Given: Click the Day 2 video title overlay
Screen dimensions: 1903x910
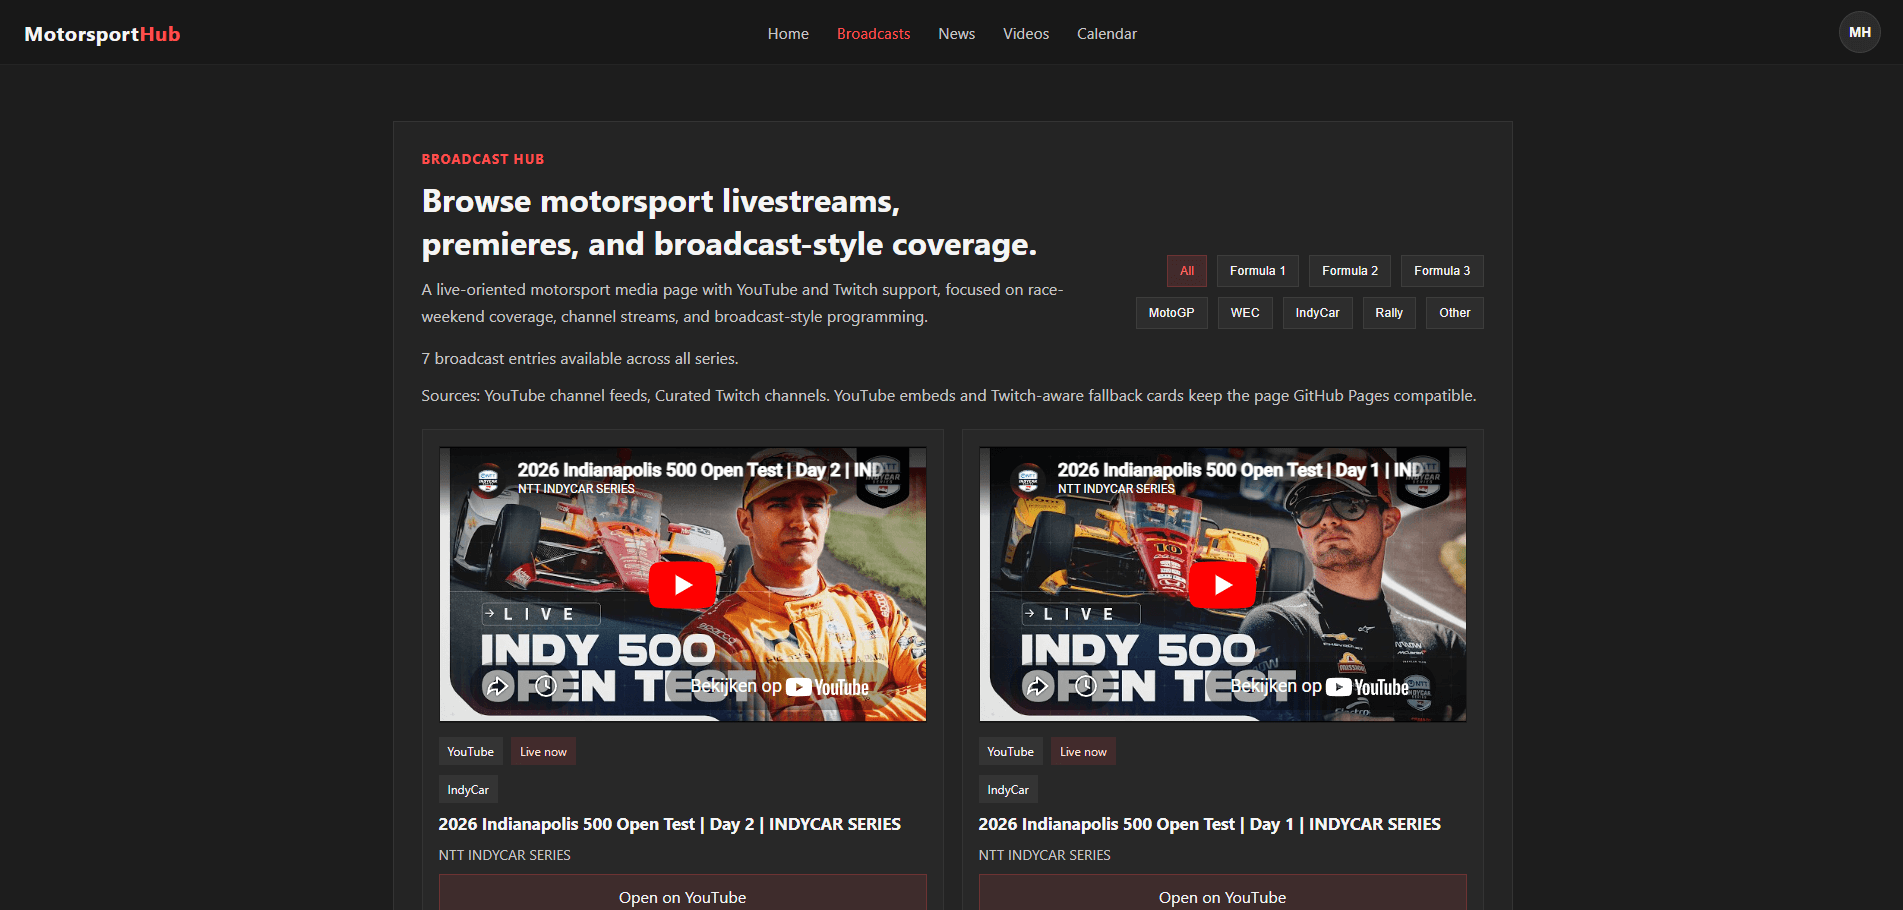Looking at the screenshot, I should click(x=700, y=470).
